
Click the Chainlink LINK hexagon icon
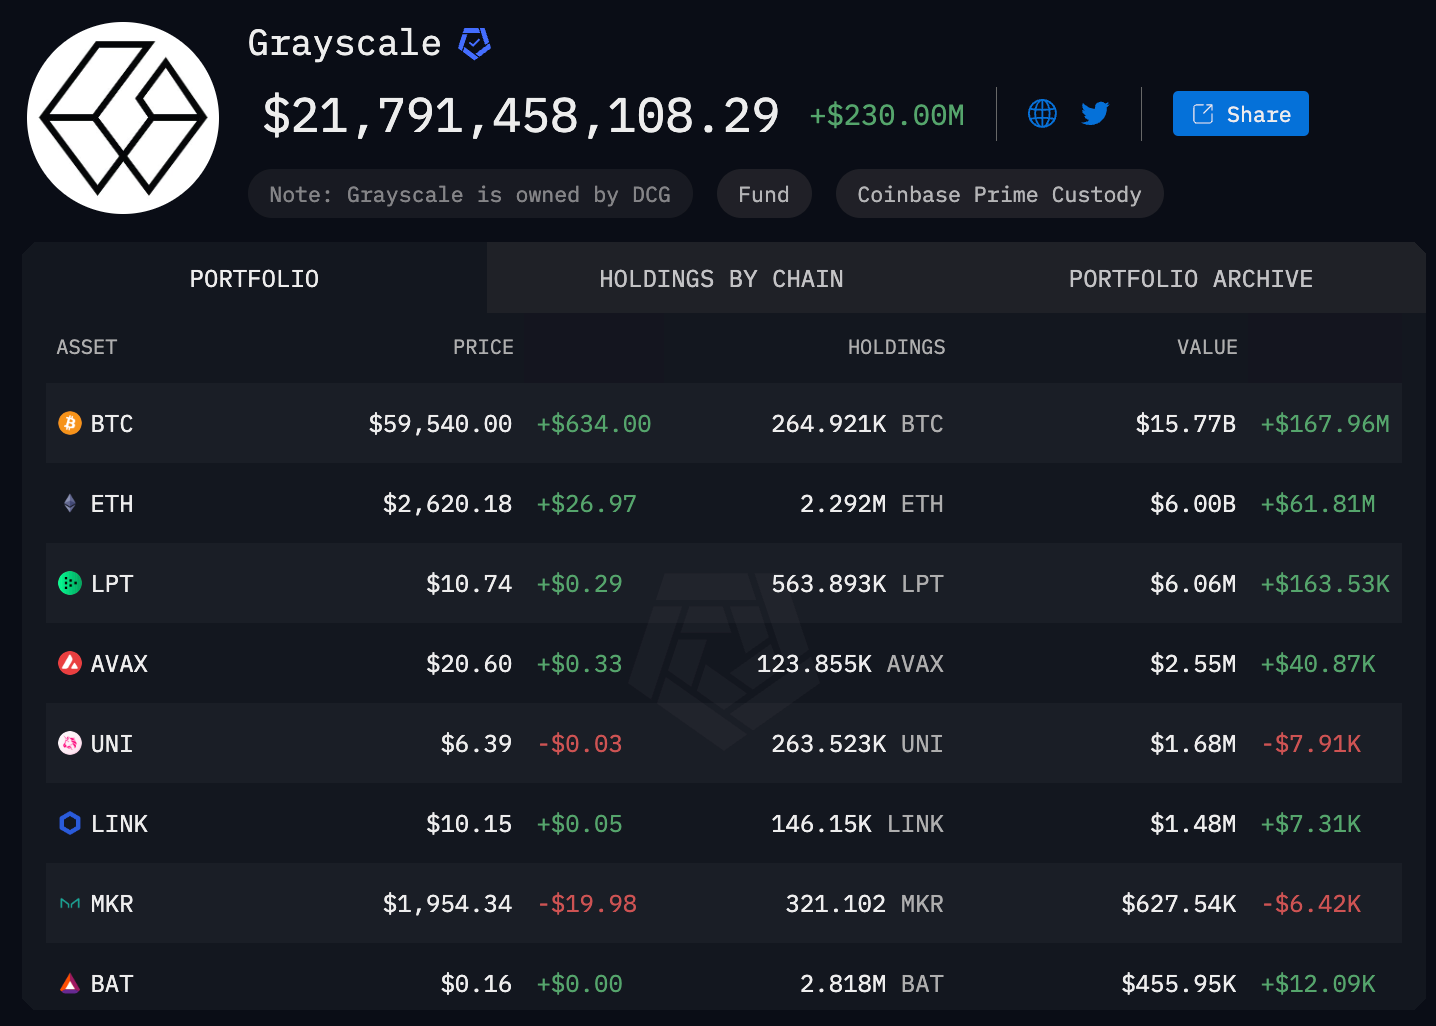pos(70,823)
